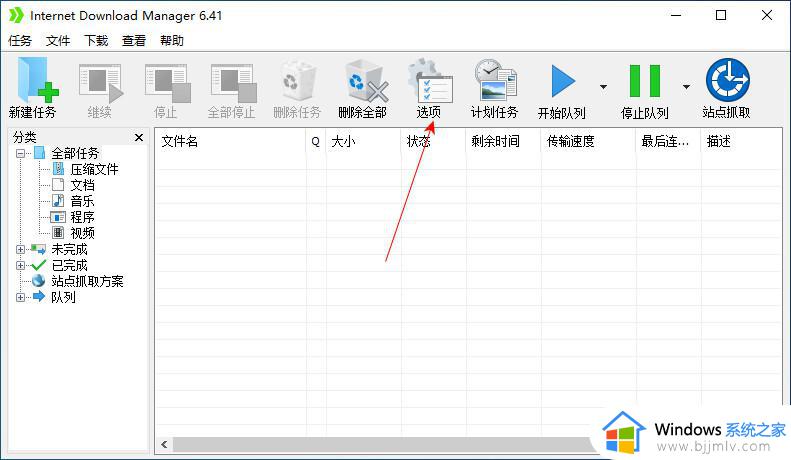Expand the 队列 tree node

click(20, 297)
